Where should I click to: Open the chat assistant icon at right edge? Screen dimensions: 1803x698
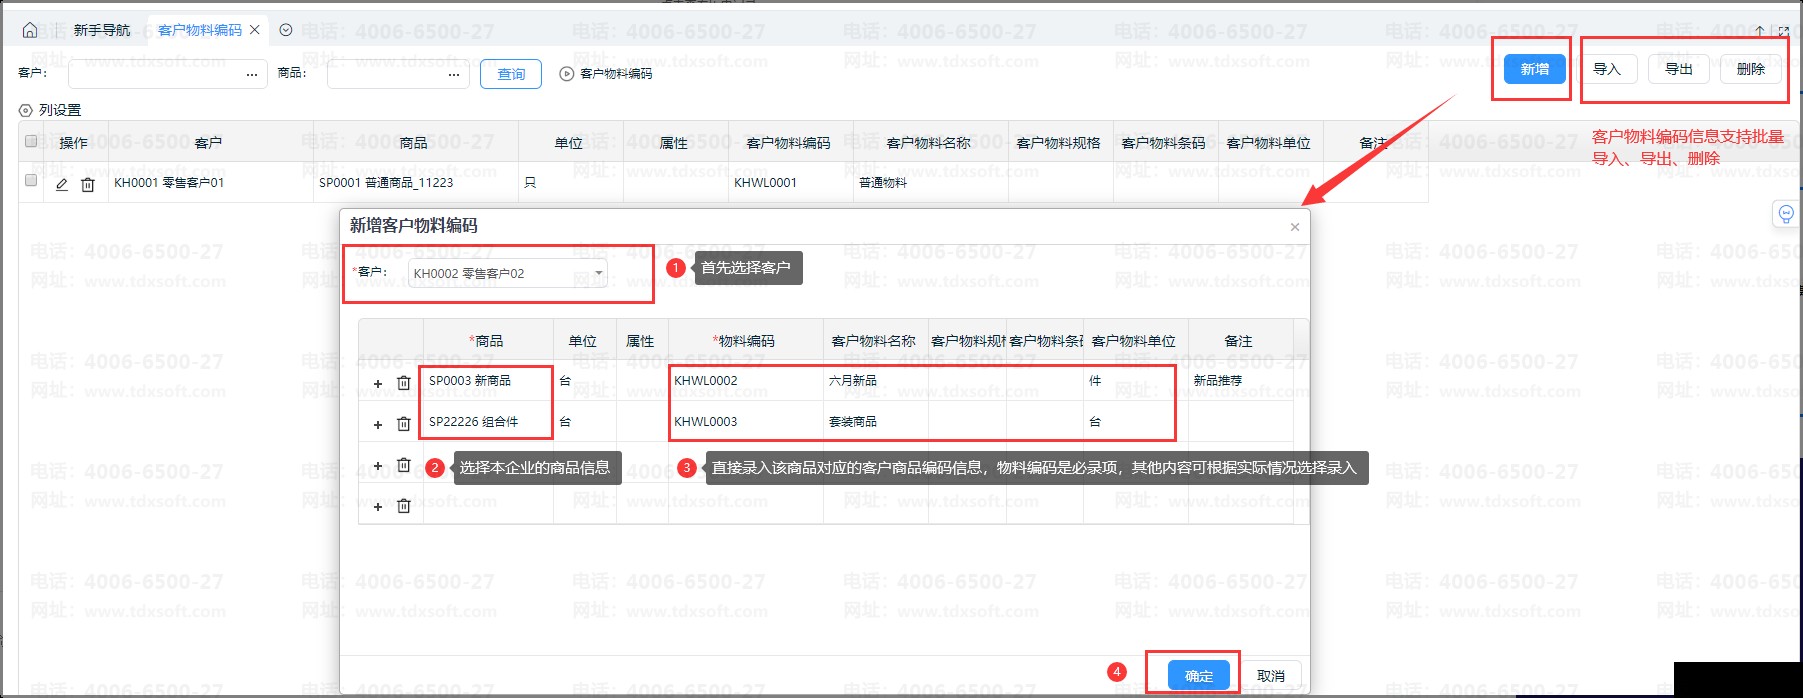click(x=1786, y=214)
